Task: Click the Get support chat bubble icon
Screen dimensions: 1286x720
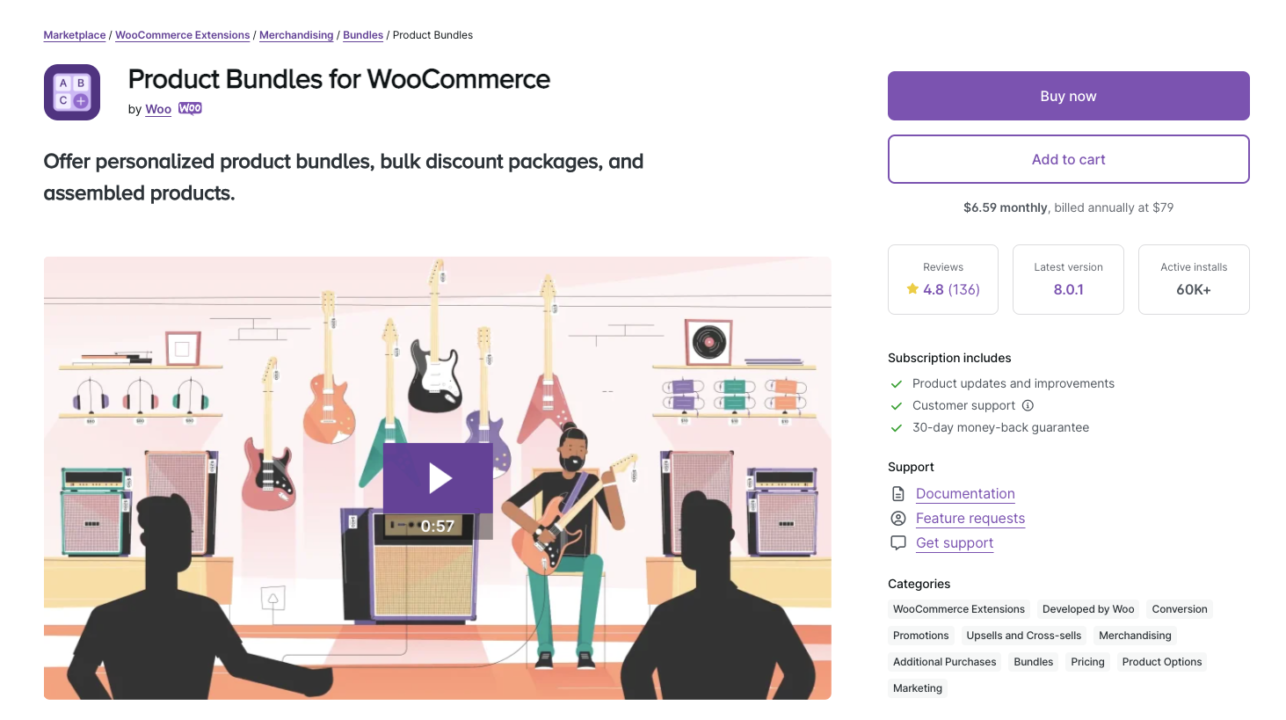Action: [897, 542]
